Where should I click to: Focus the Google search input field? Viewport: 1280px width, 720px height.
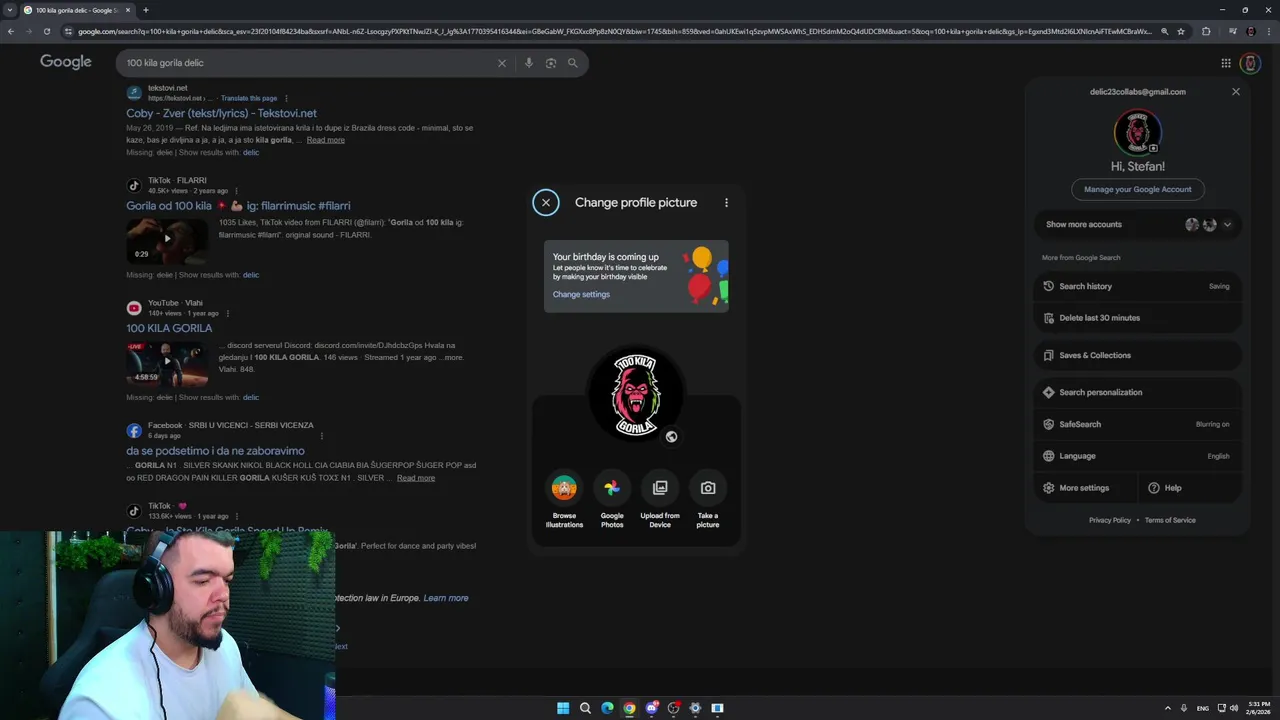point(305,63)
